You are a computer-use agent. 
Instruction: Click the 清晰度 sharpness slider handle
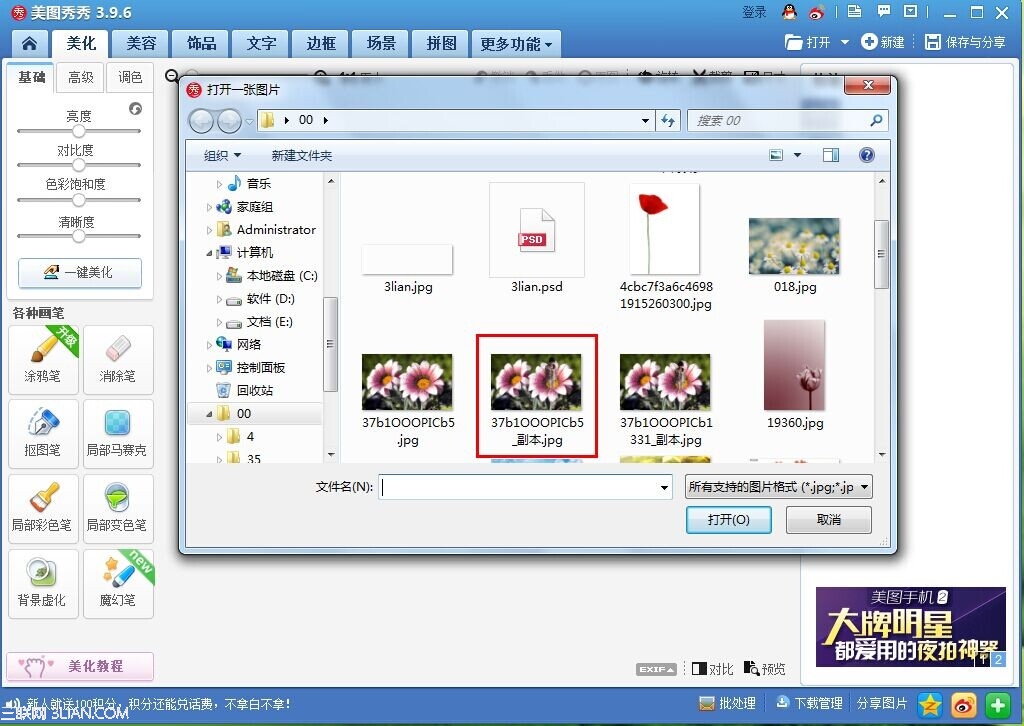78,236
